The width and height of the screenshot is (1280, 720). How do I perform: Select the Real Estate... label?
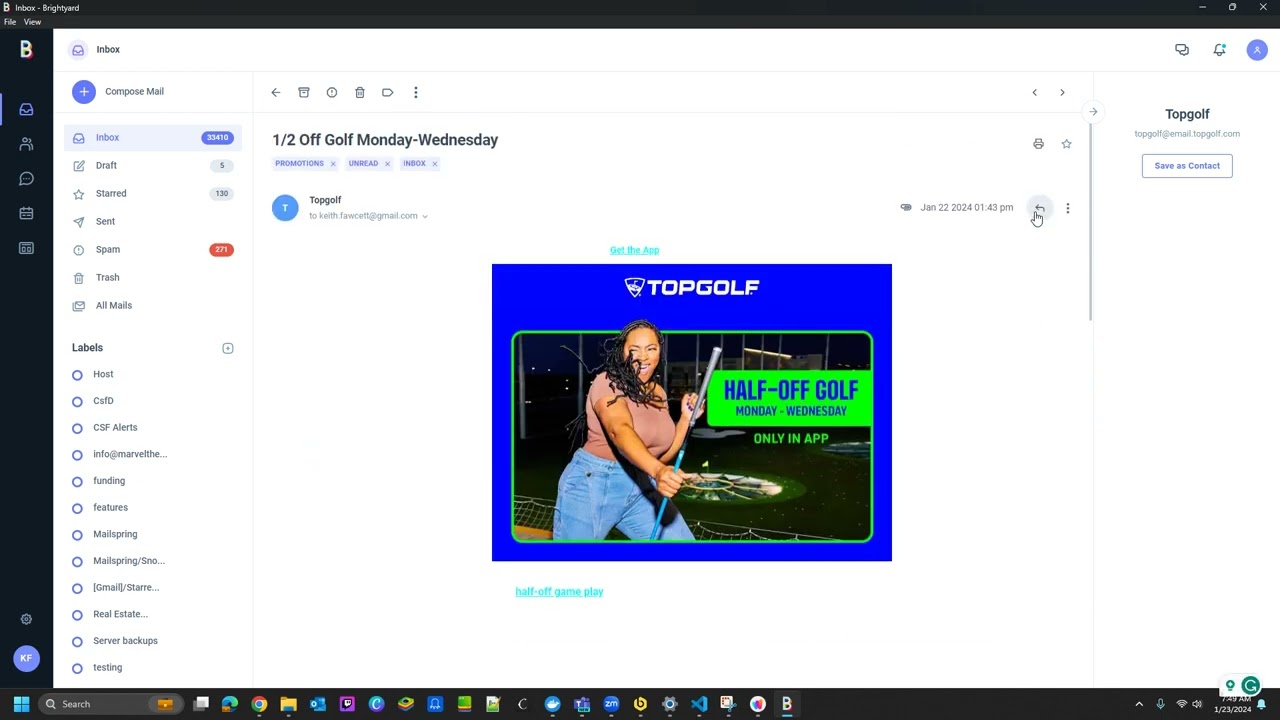click(120, 614)
